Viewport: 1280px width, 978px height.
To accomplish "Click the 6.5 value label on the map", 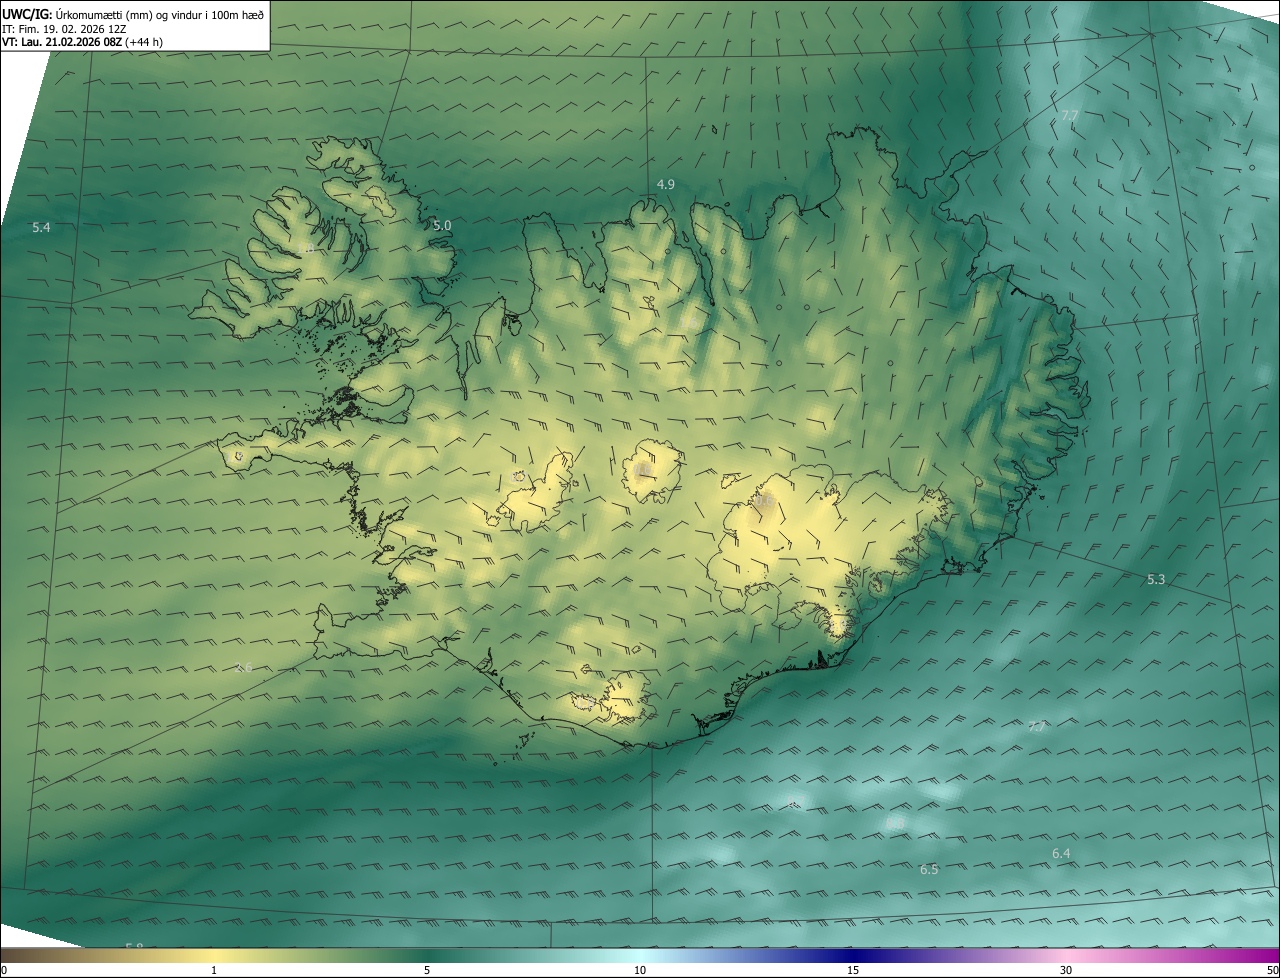I will [x=929, y=870].
